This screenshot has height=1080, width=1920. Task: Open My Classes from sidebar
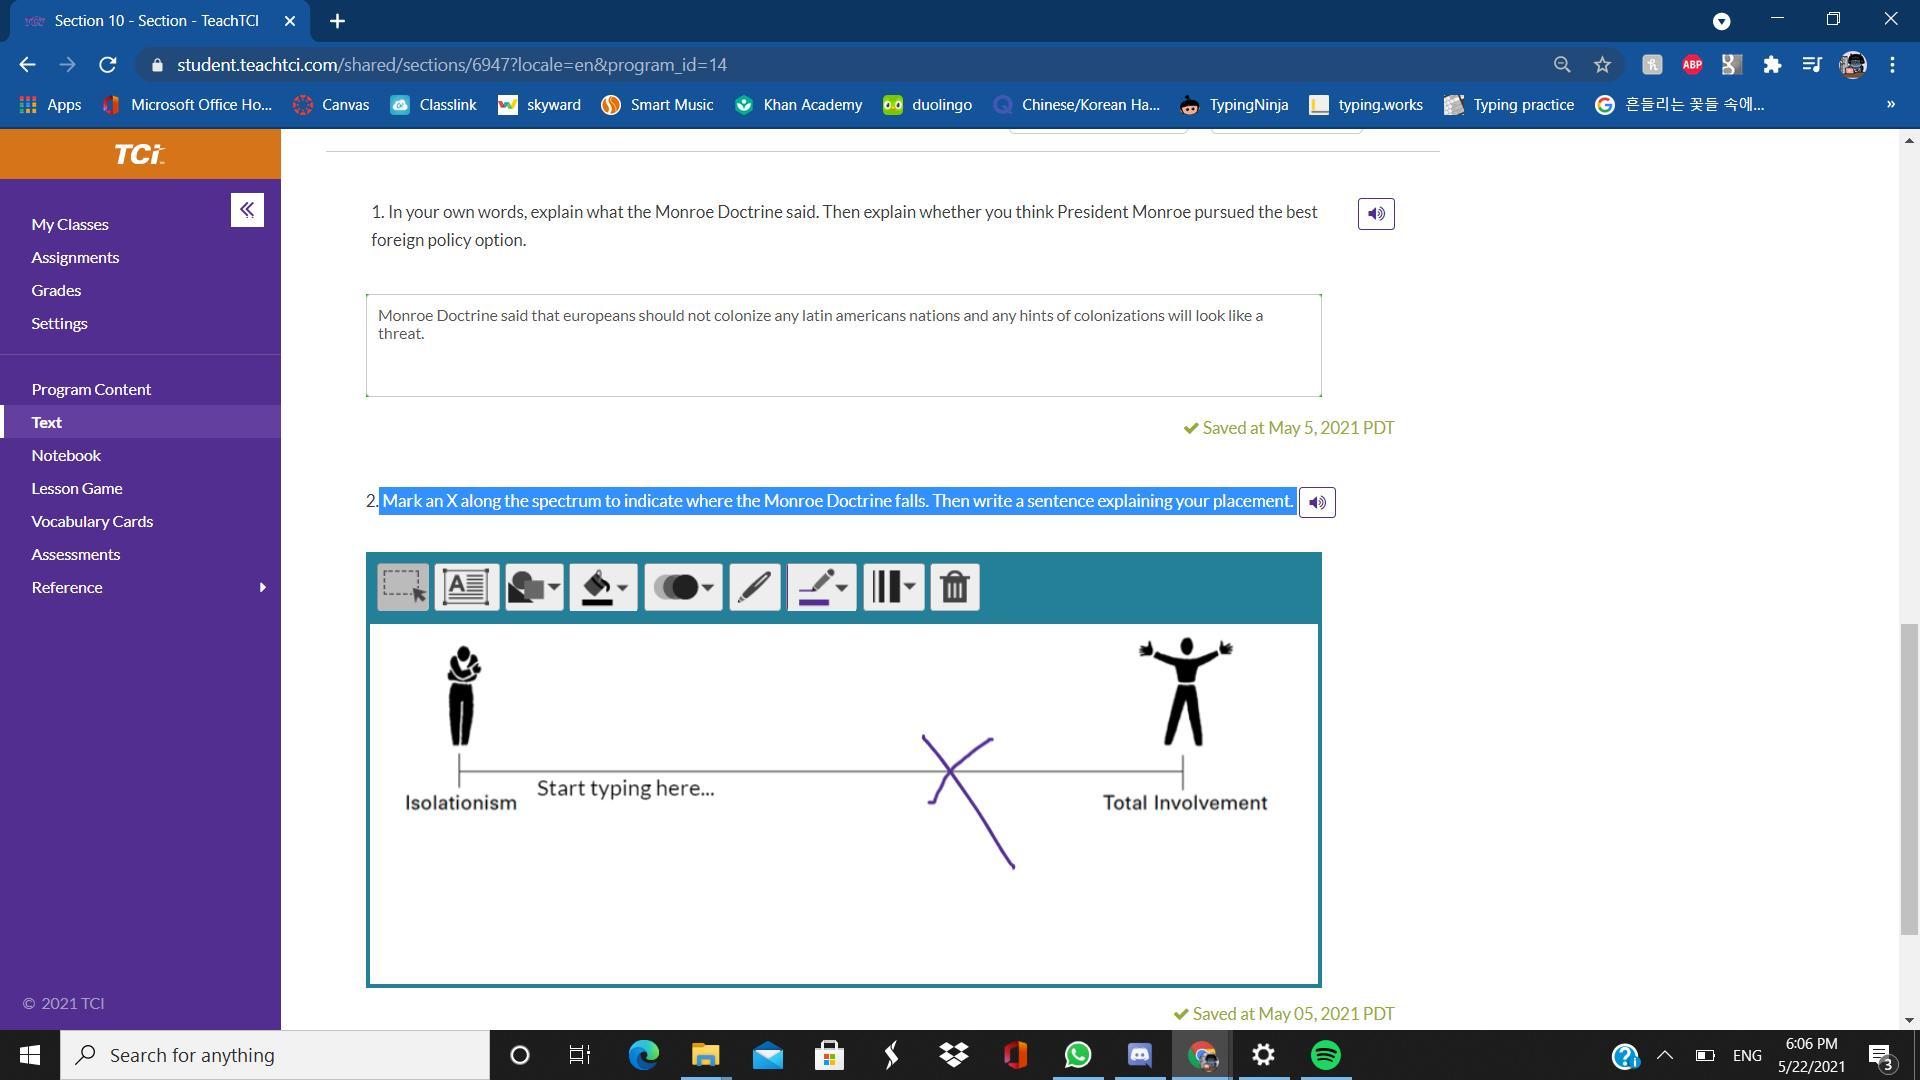(x=69, y=223)
